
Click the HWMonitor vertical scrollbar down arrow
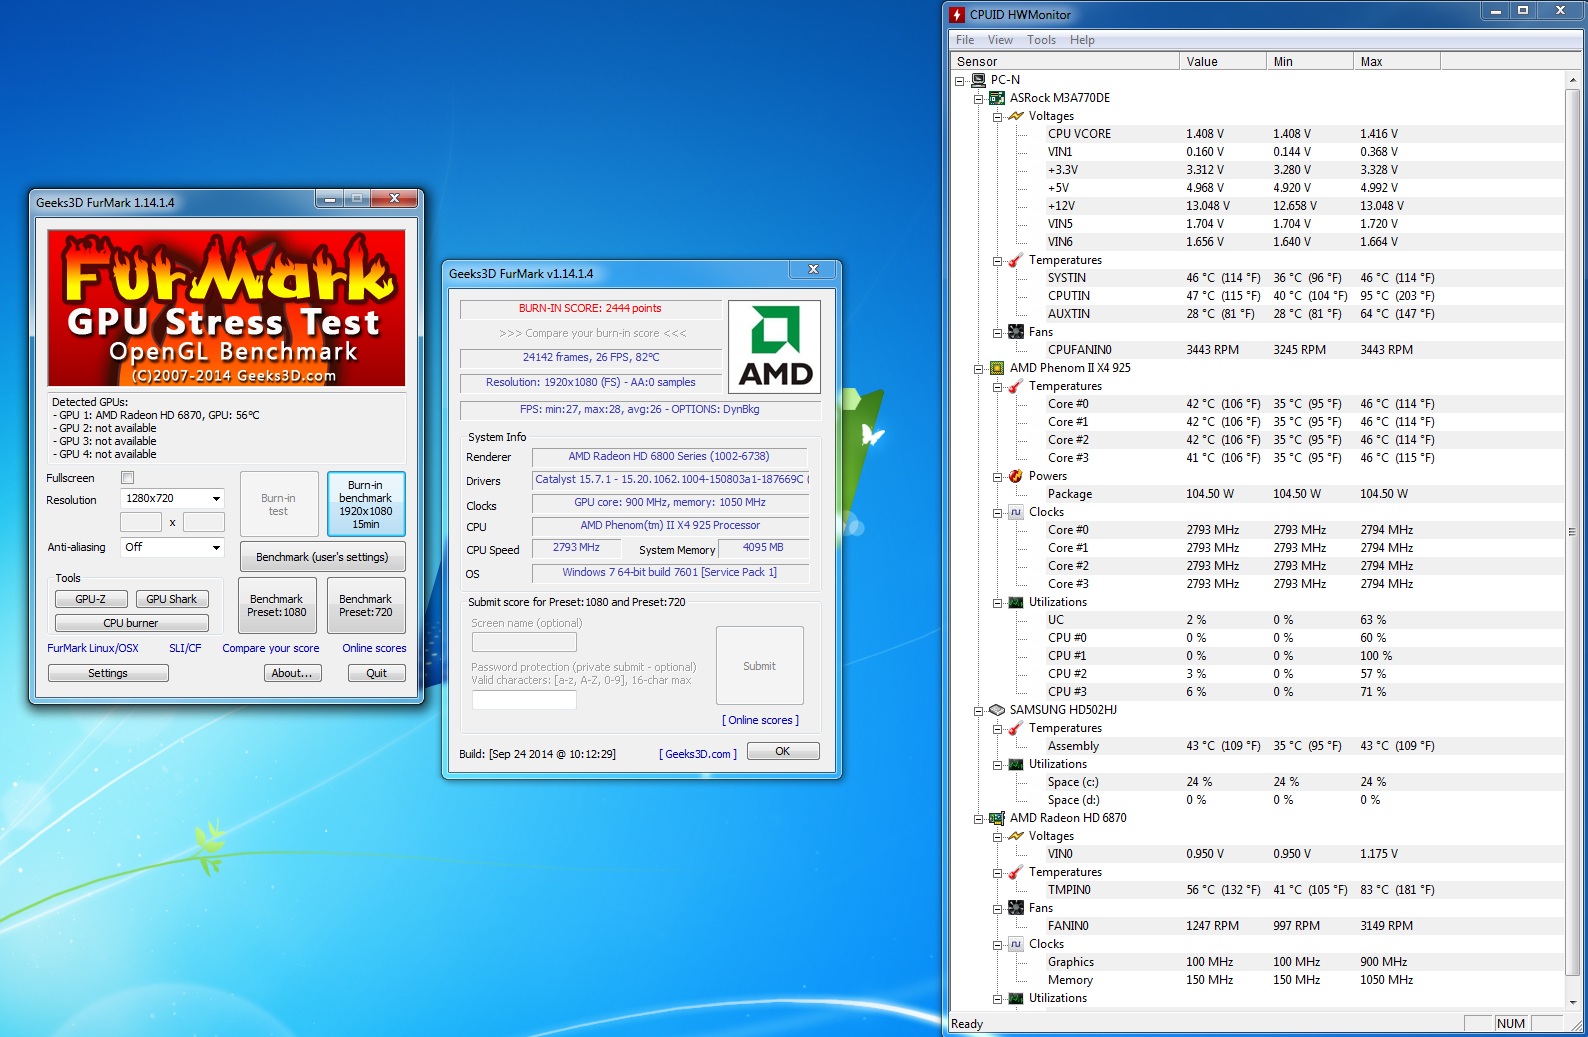[1573, 1002]
